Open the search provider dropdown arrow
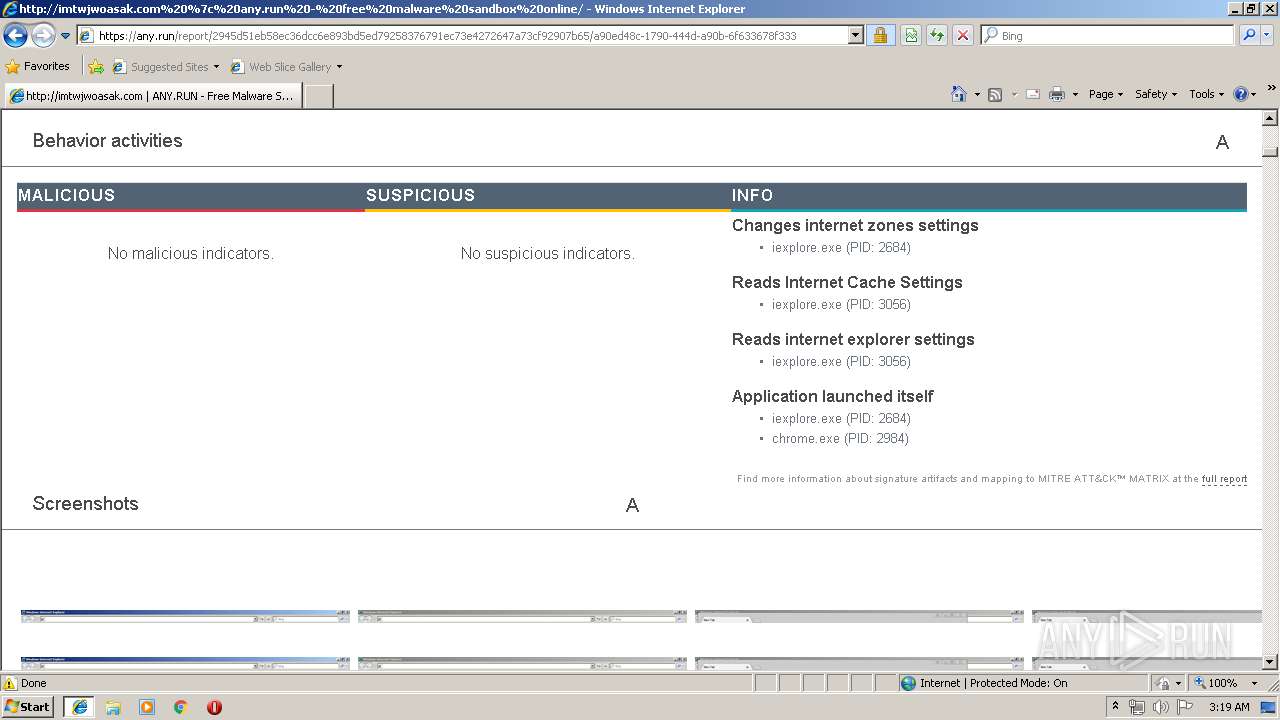The image size is (1280, 720). (1266, 36)
